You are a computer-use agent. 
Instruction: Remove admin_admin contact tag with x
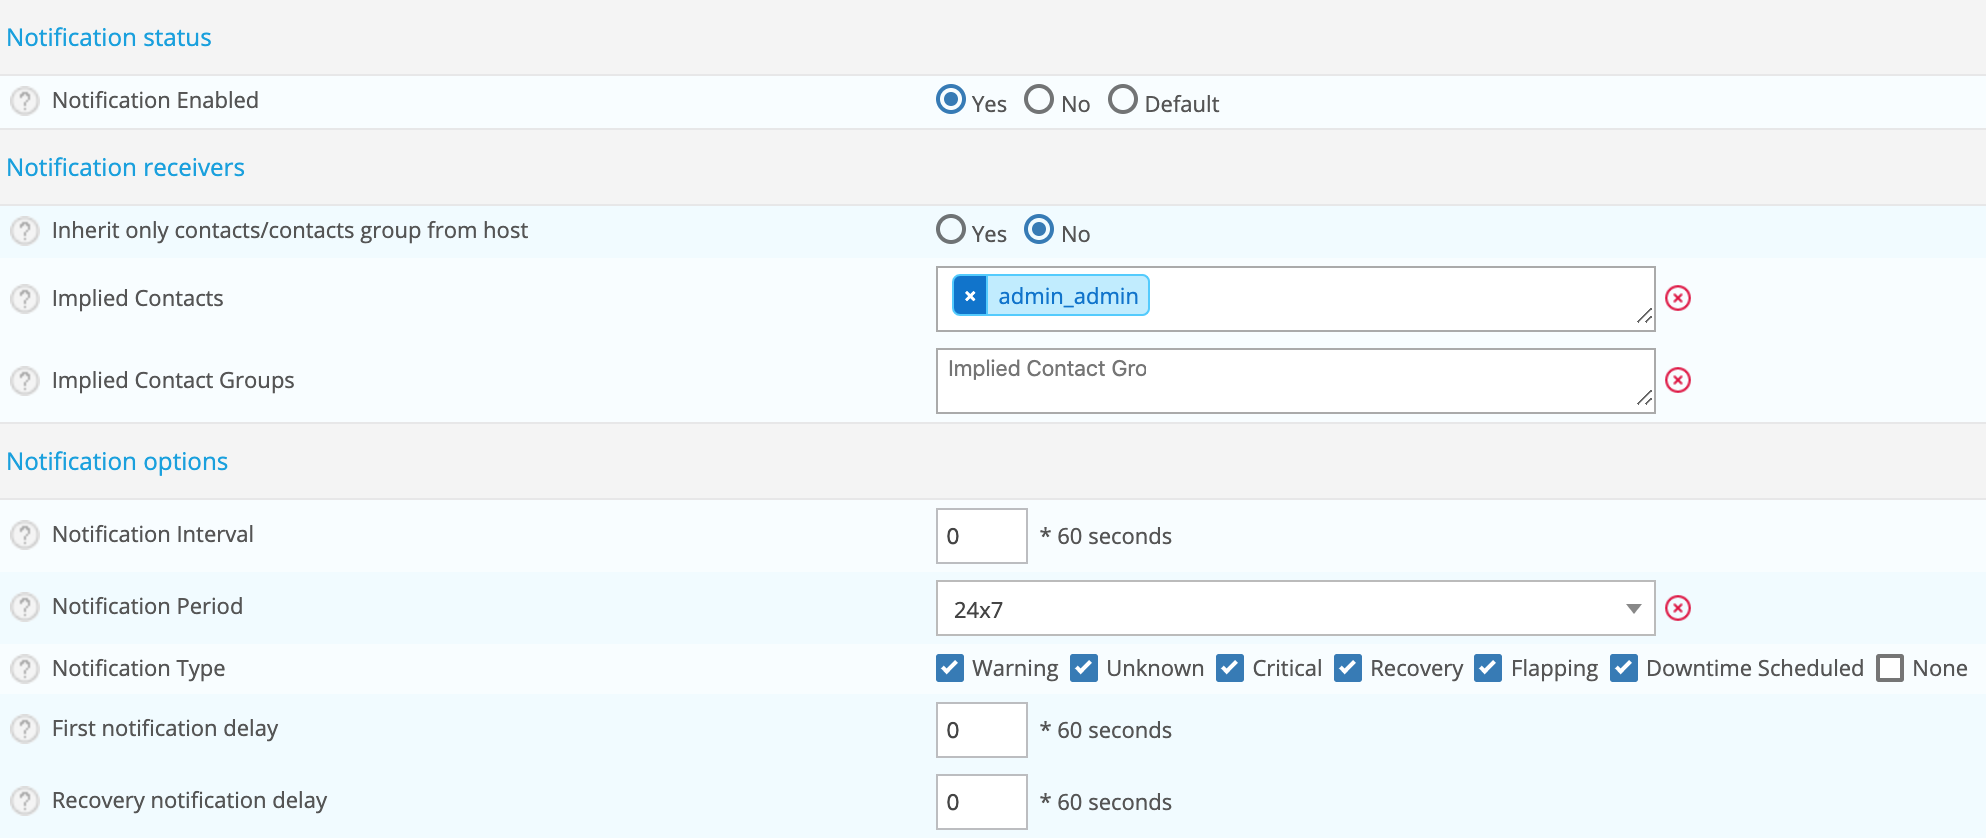(x=970, y=296)
